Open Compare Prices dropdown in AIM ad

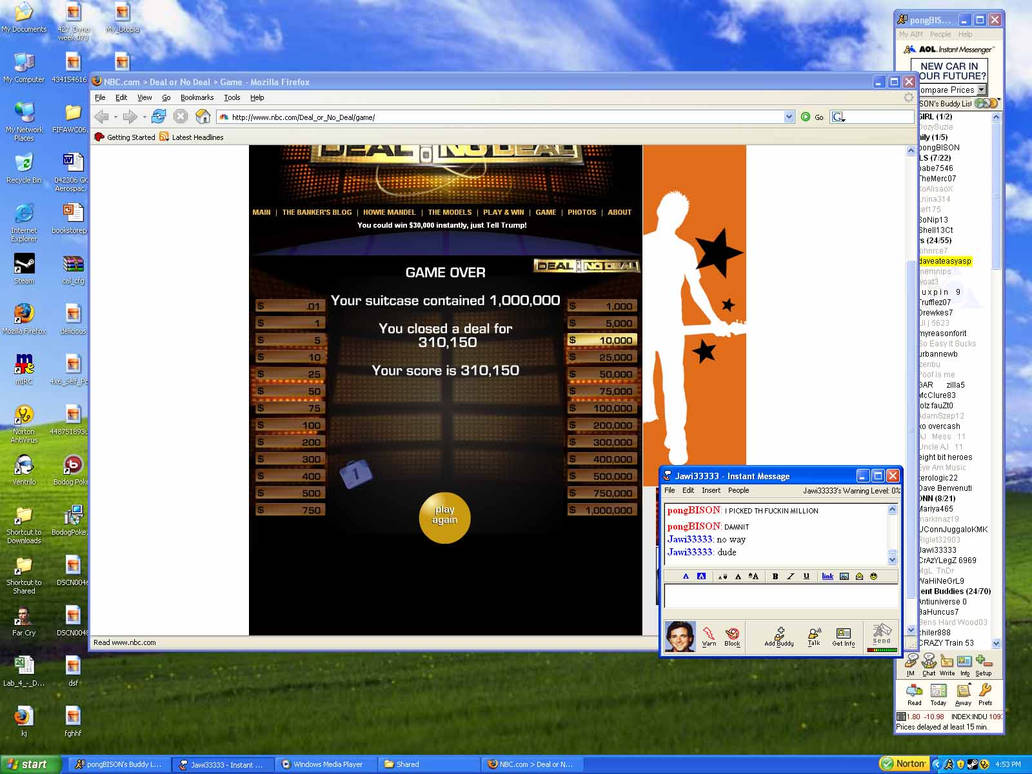[981, 90]
